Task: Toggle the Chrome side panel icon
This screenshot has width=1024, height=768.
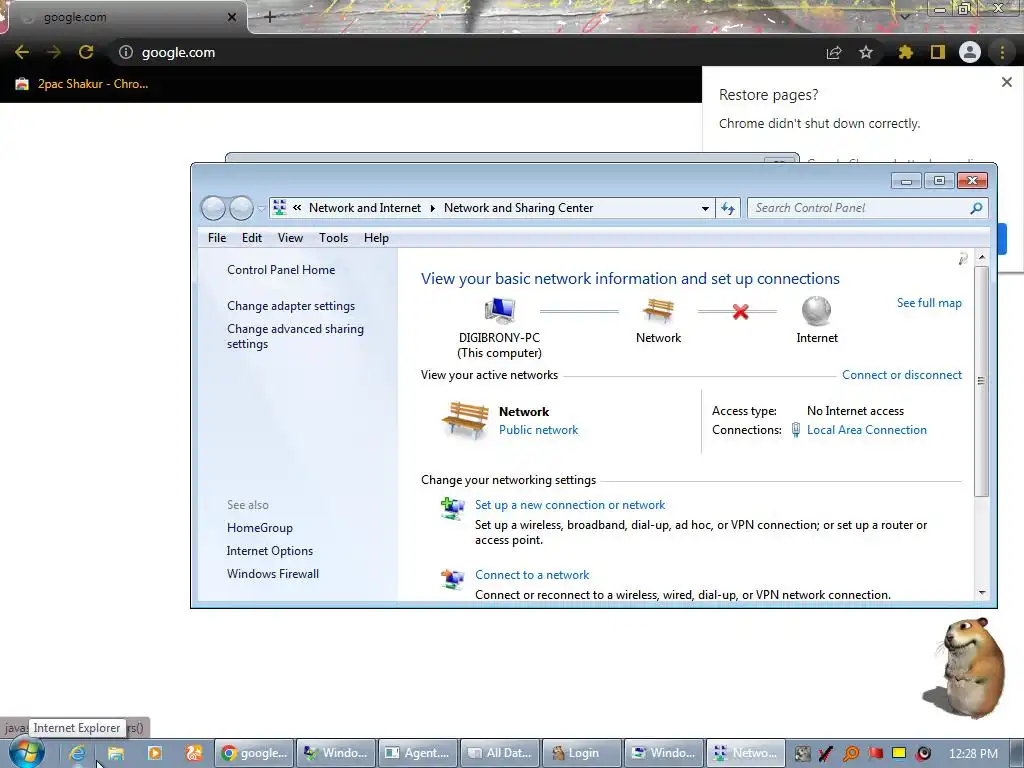Action: [938, 52]
